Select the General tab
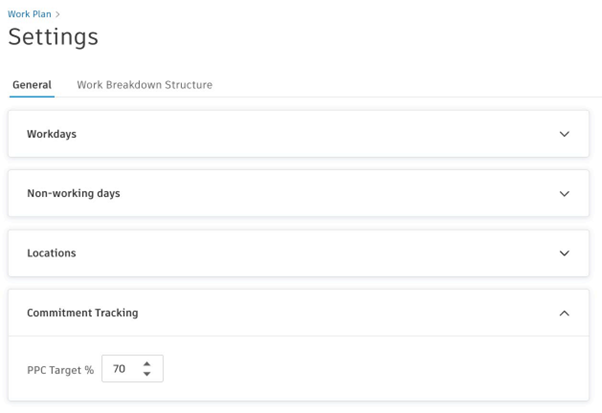The image size is (602, 413). (x=32, y=85)
